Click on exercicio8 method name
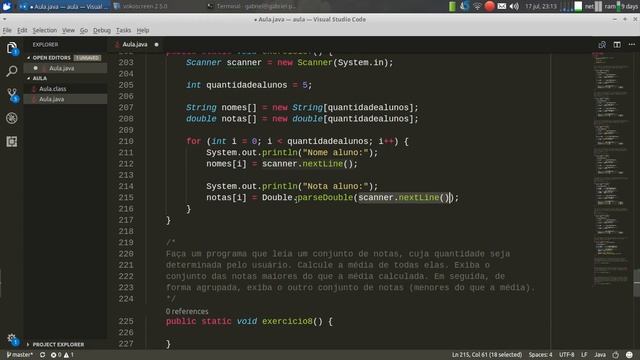This screenshot has height=360, width=640. pos(287,321)
